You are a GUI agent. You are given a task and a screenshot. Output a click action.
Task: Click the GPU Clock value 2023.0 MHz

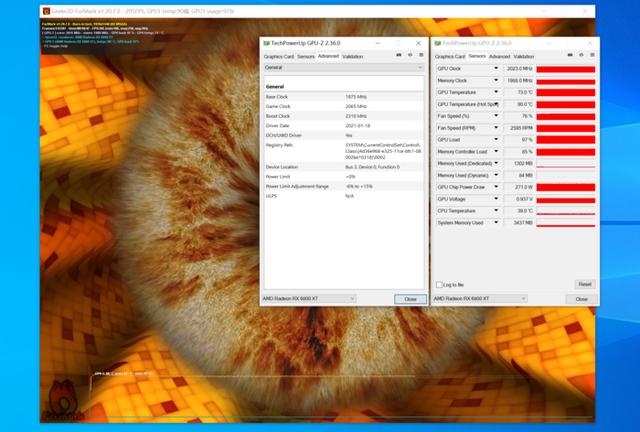point(519,69)
